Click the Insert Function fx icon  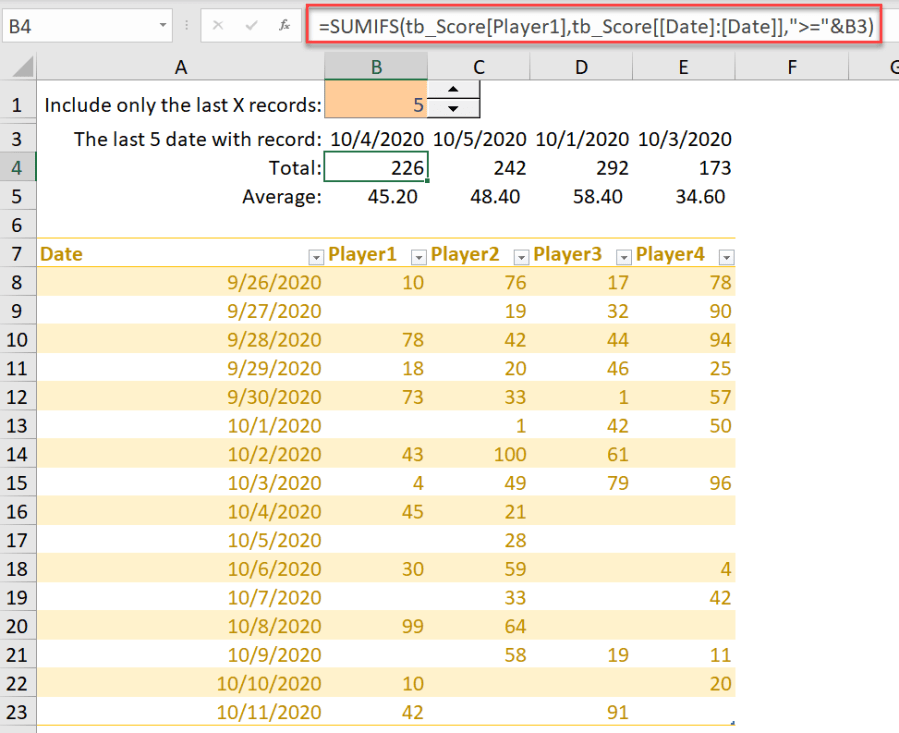(x=284, y=26)
